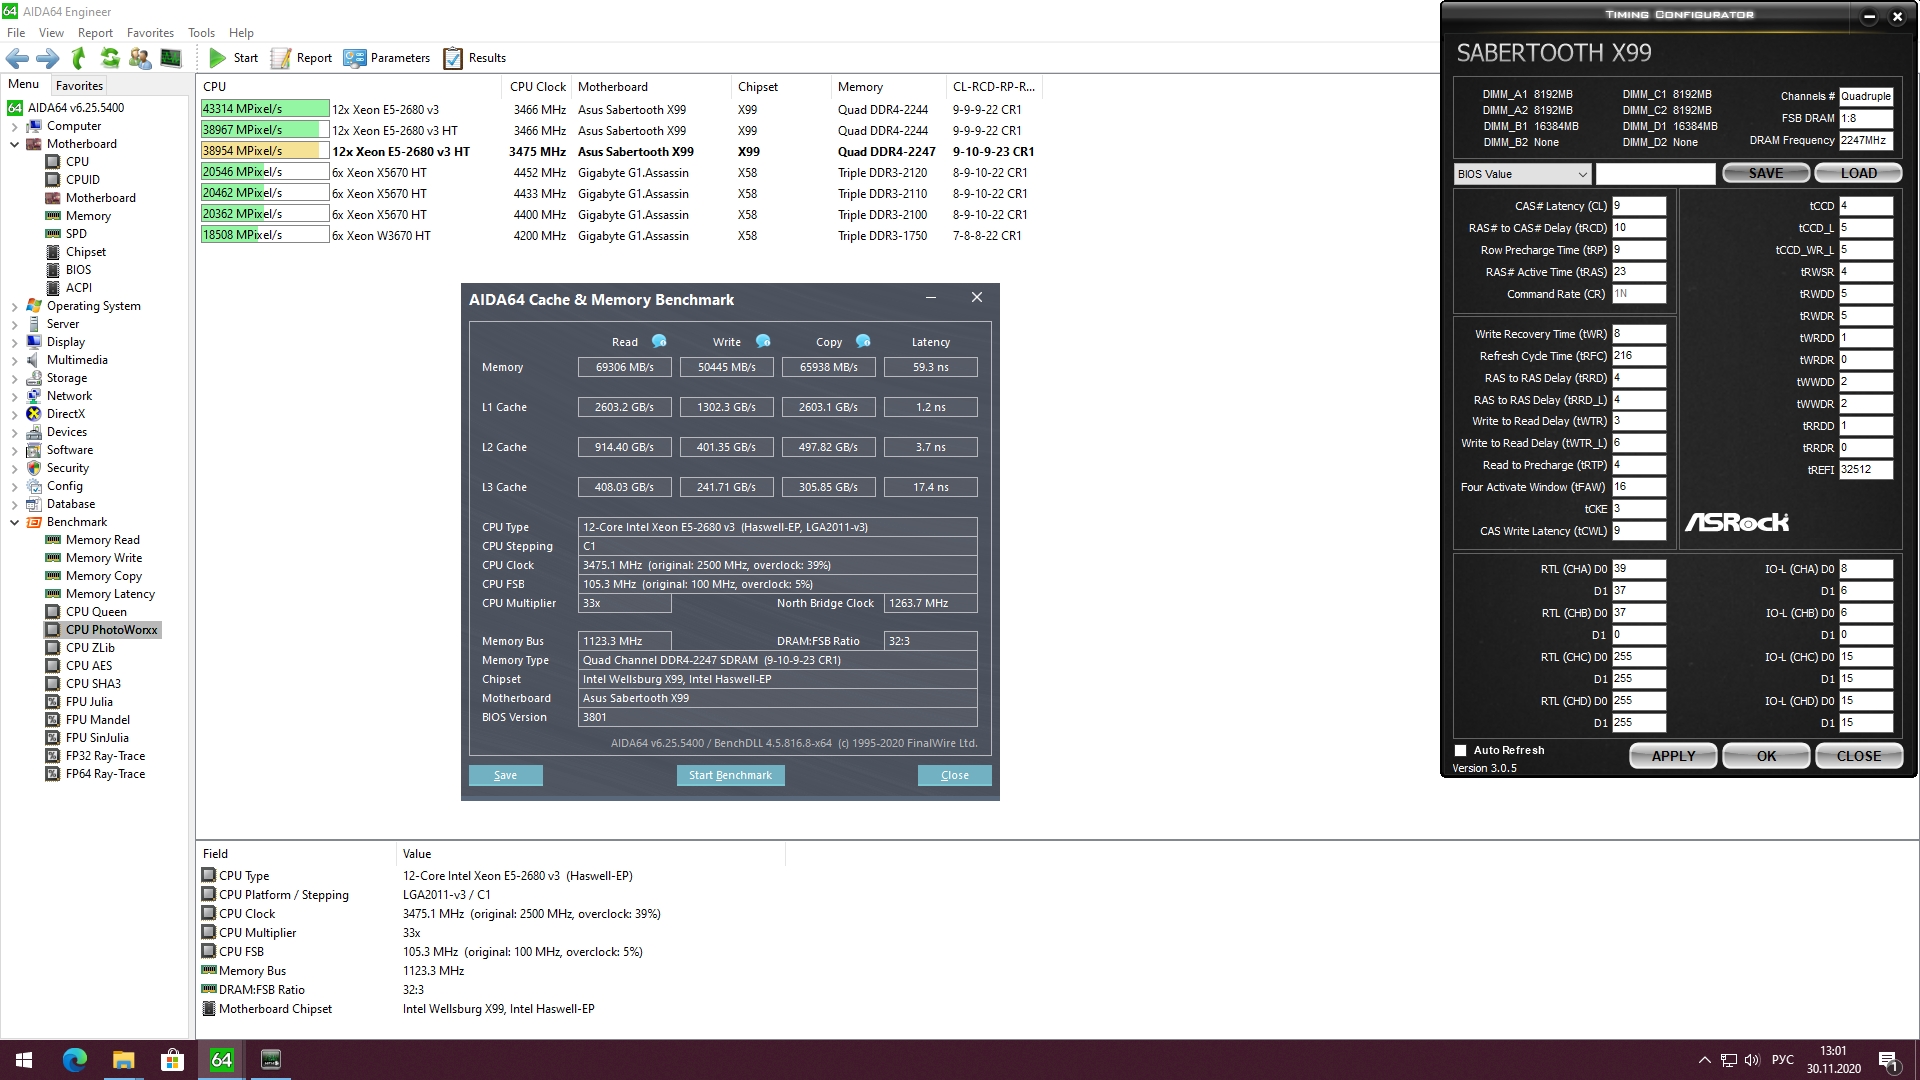Click the CAS# Latency (CL) input field
The image size is (1920, 1080).
(x=1638, y=206)
